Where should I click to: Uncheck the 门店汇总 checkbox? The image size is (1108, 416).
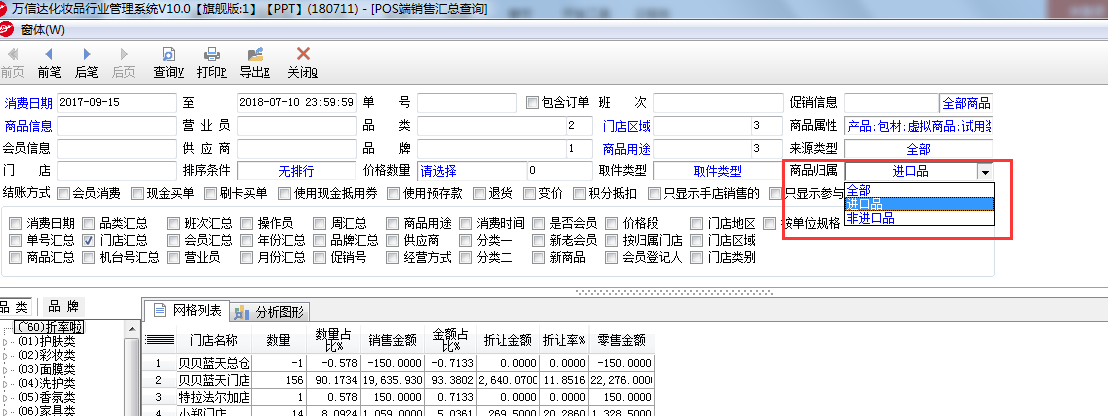click(x=88, y=240)
